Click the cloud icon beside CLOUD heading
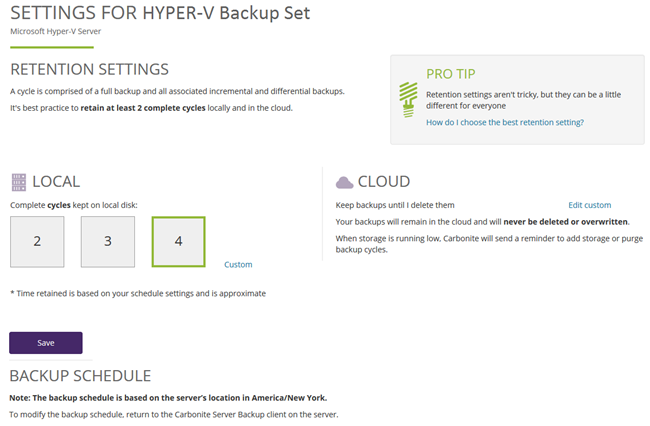Image resolution: width=650 pixels, height=426 pixels. pyautogui.click(x=344, y=182)
